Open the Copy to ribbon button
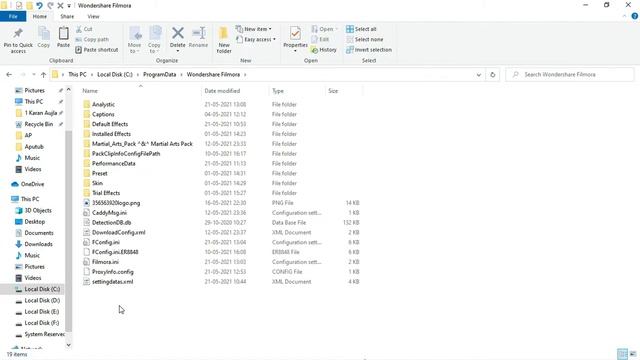This screenshot has height=360, width=640. (x=154, y=40)
